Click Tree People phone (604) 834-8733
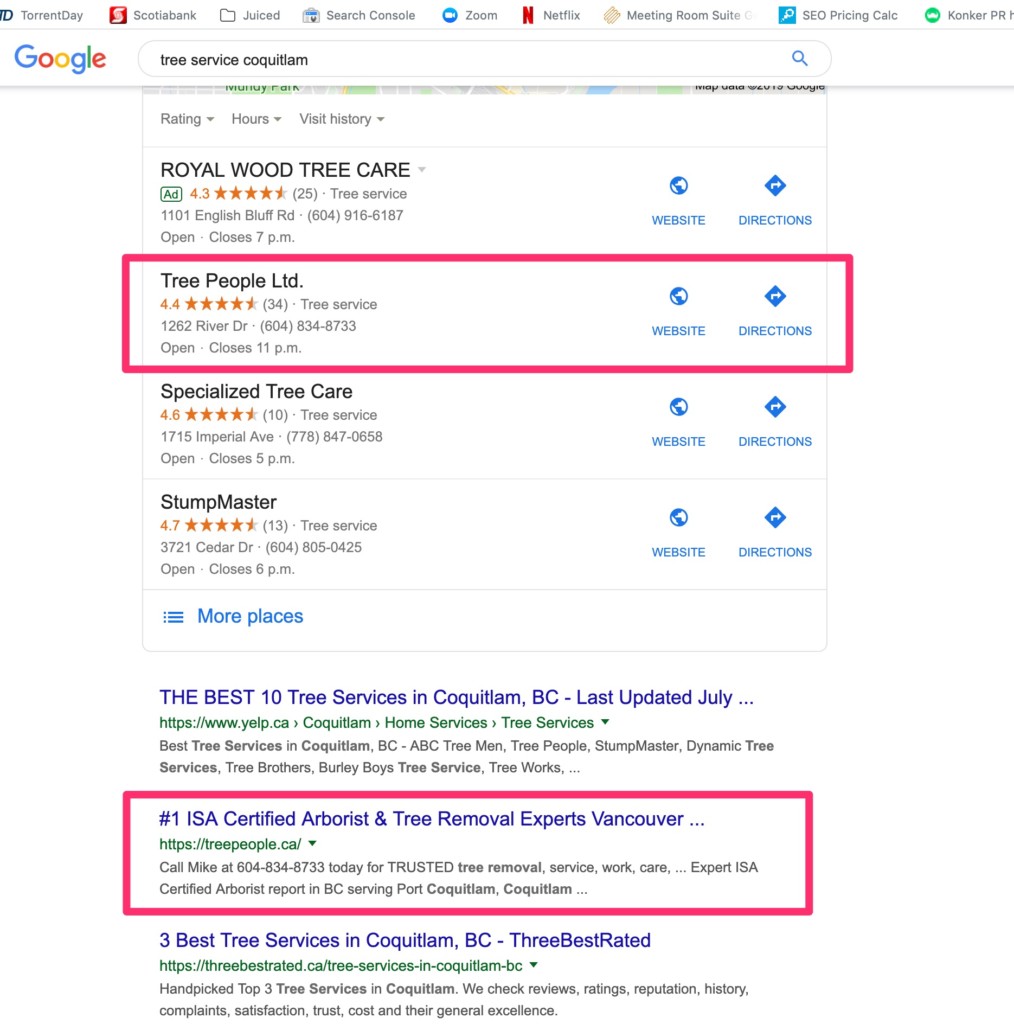1014x1024 pixels. tap(308, 326)
